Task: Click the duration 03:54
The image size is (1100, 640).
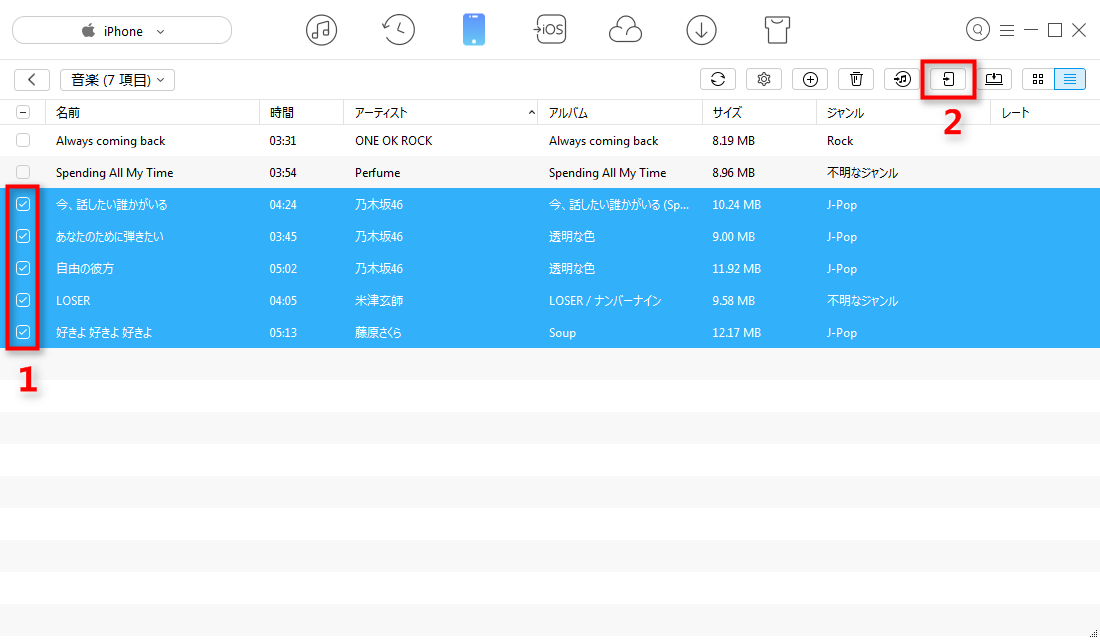Action: (x=283, y=173)
